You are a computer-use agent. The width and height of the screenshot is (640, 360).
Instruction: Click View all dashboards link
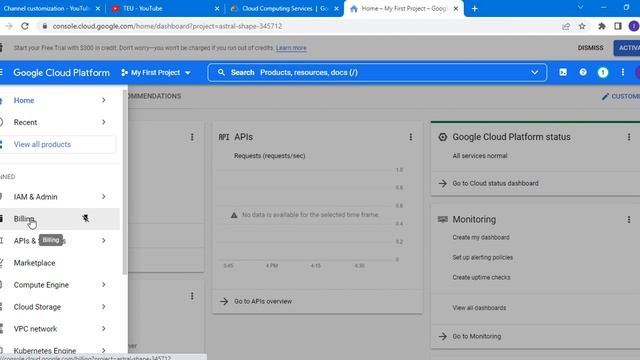tap(479, 308)
